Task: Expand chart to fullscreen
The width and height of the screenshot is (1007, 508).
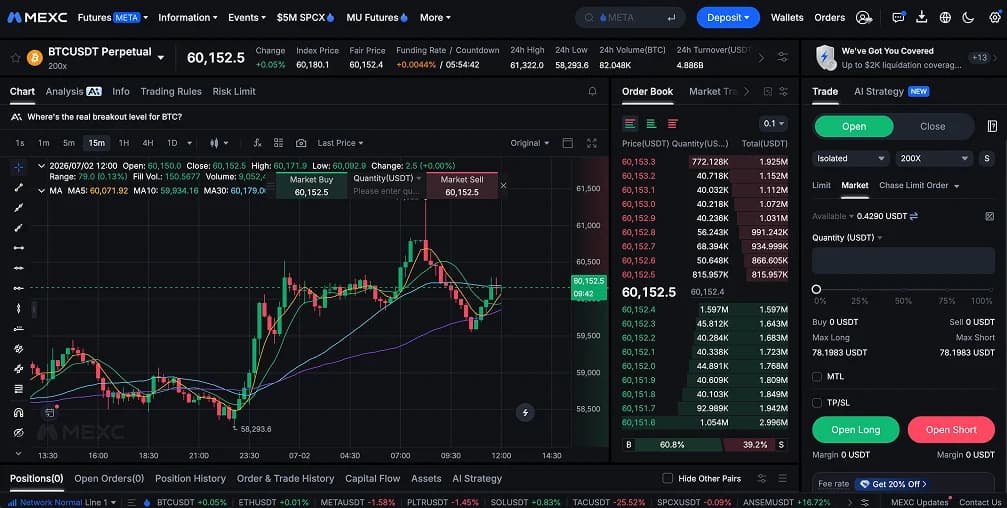Action: (591, 143)
